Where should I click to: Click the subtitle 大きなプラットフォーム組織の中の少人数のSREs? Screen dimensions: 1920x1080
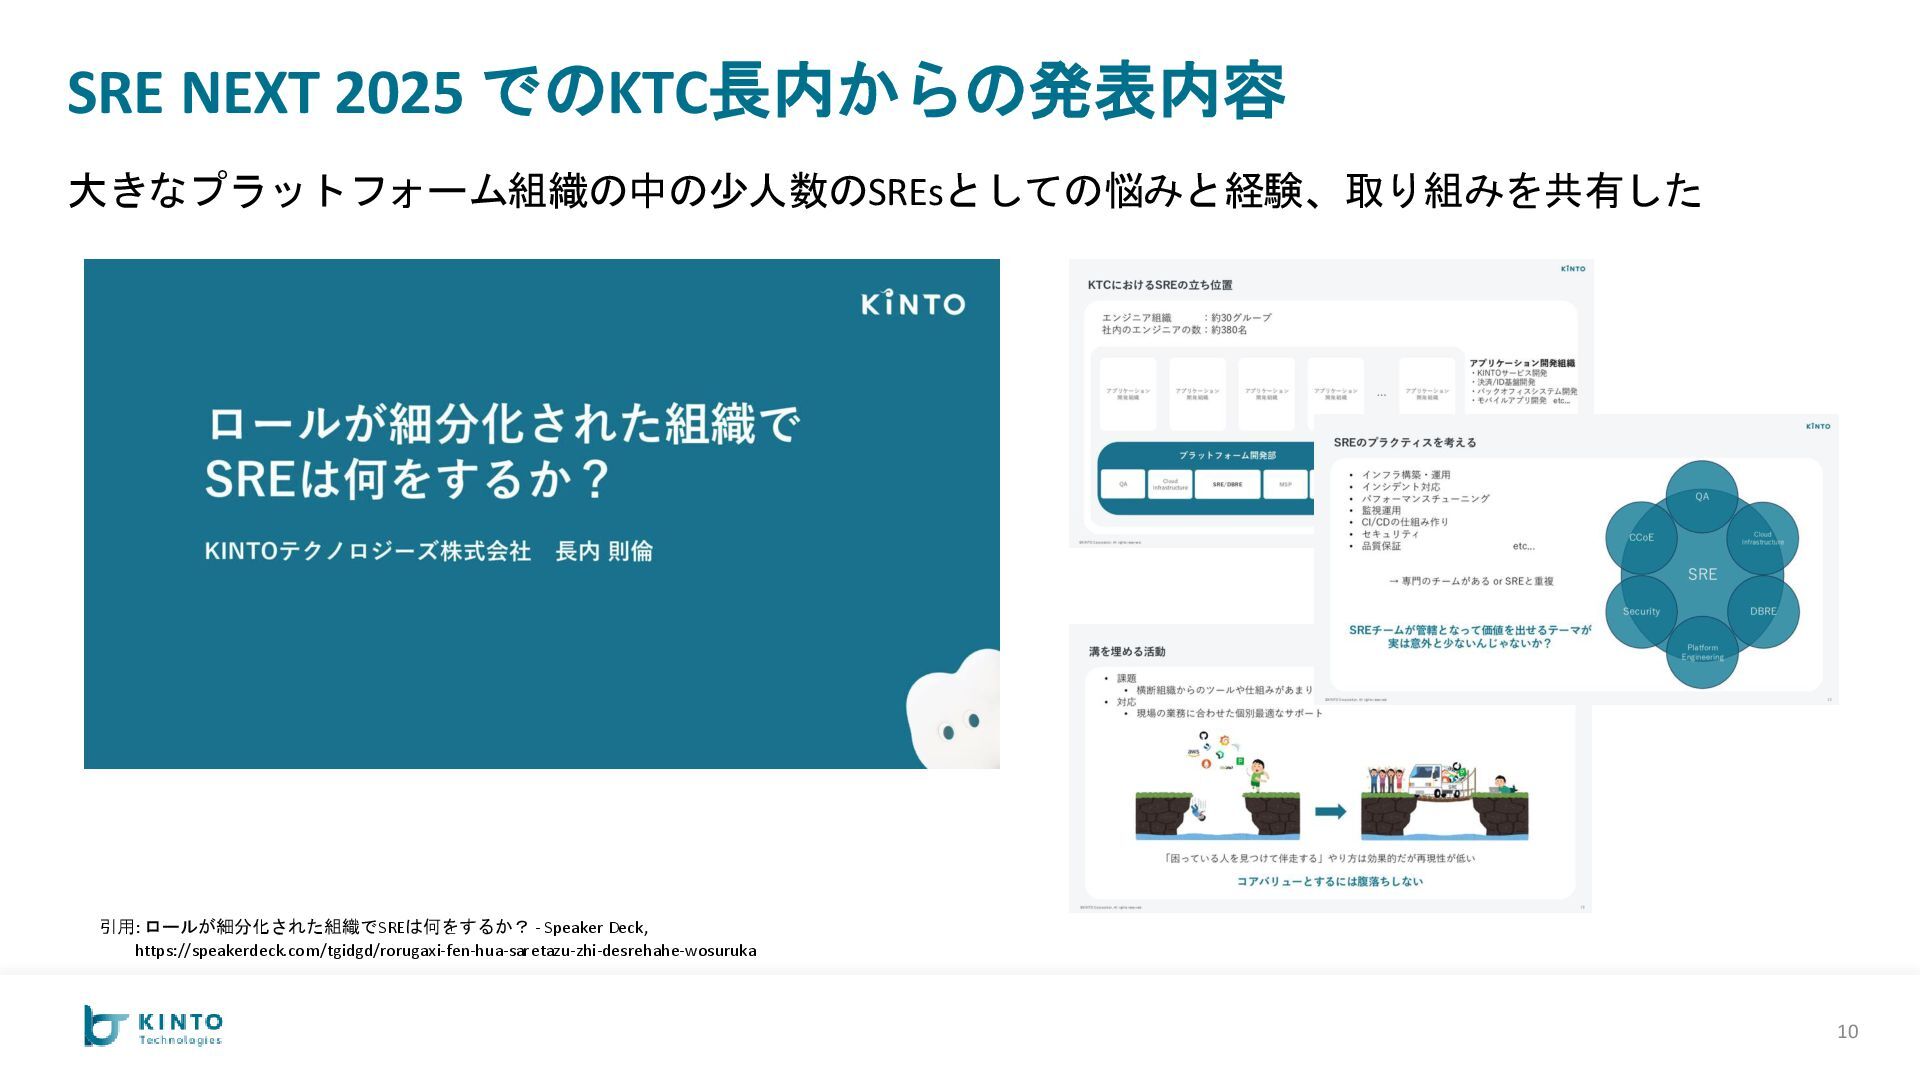[506, 191]
